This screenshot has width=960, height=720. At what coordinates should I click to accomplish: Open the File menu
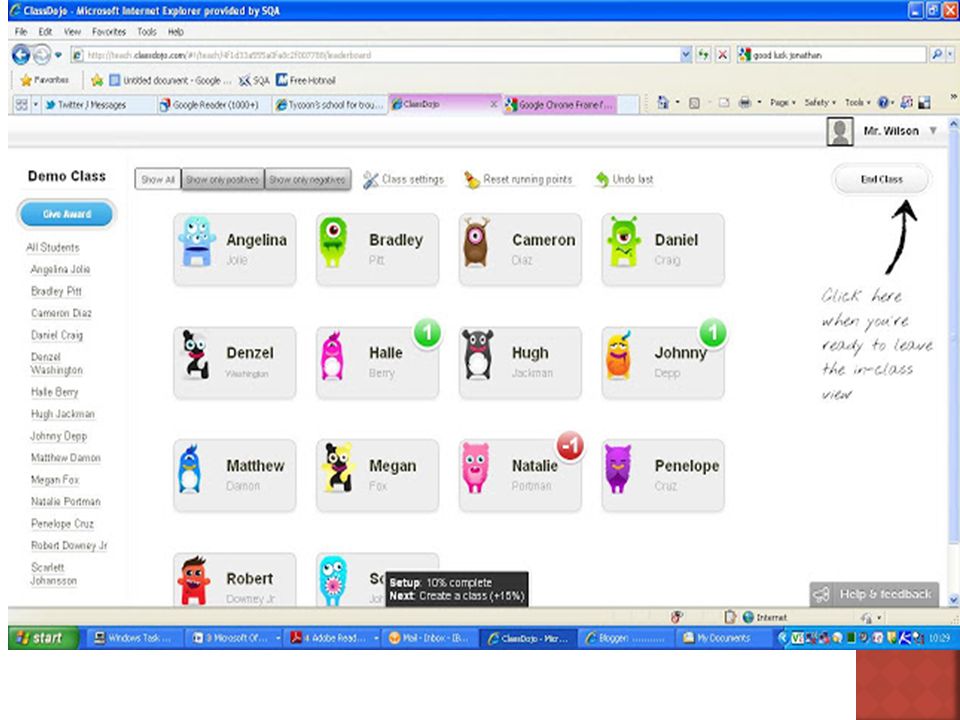pyautogui.click(x=21, y=32)
